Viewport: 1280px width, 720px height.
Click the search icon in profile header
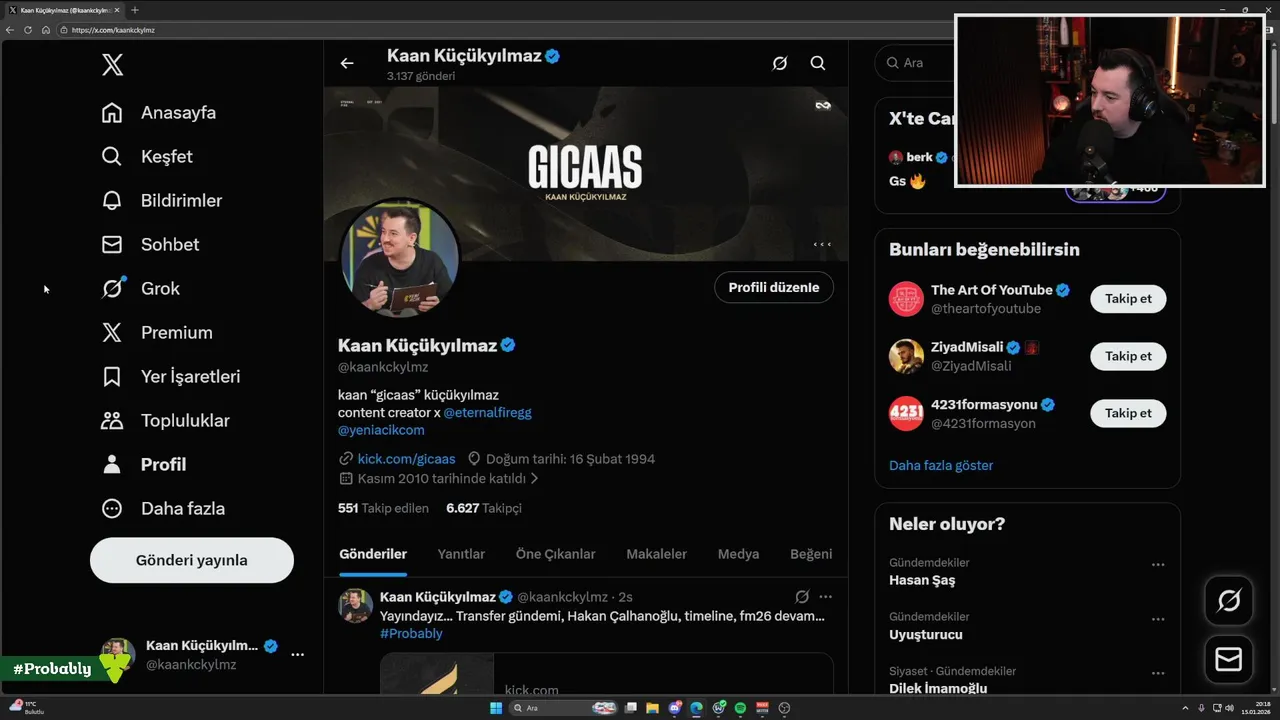[x=818, y=63]
